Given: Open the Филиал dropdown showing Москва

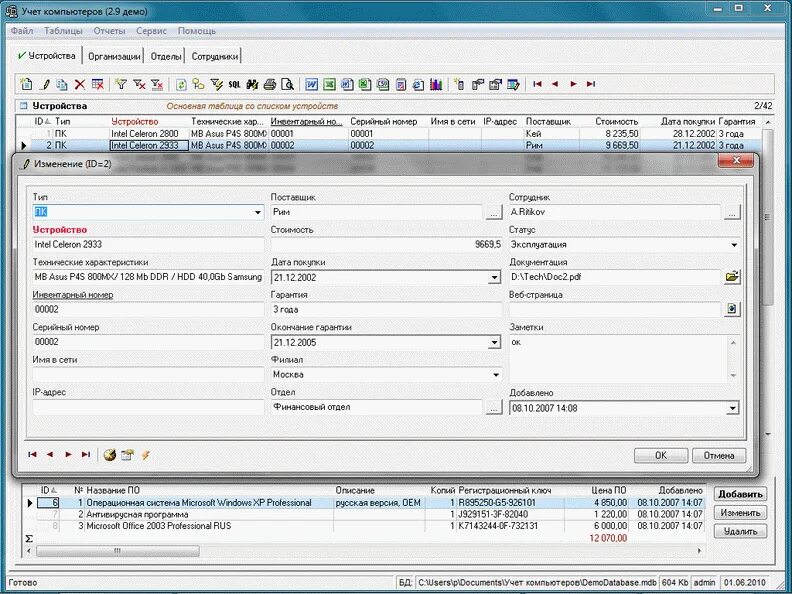Looking at the screenshot, I should 496,375.
